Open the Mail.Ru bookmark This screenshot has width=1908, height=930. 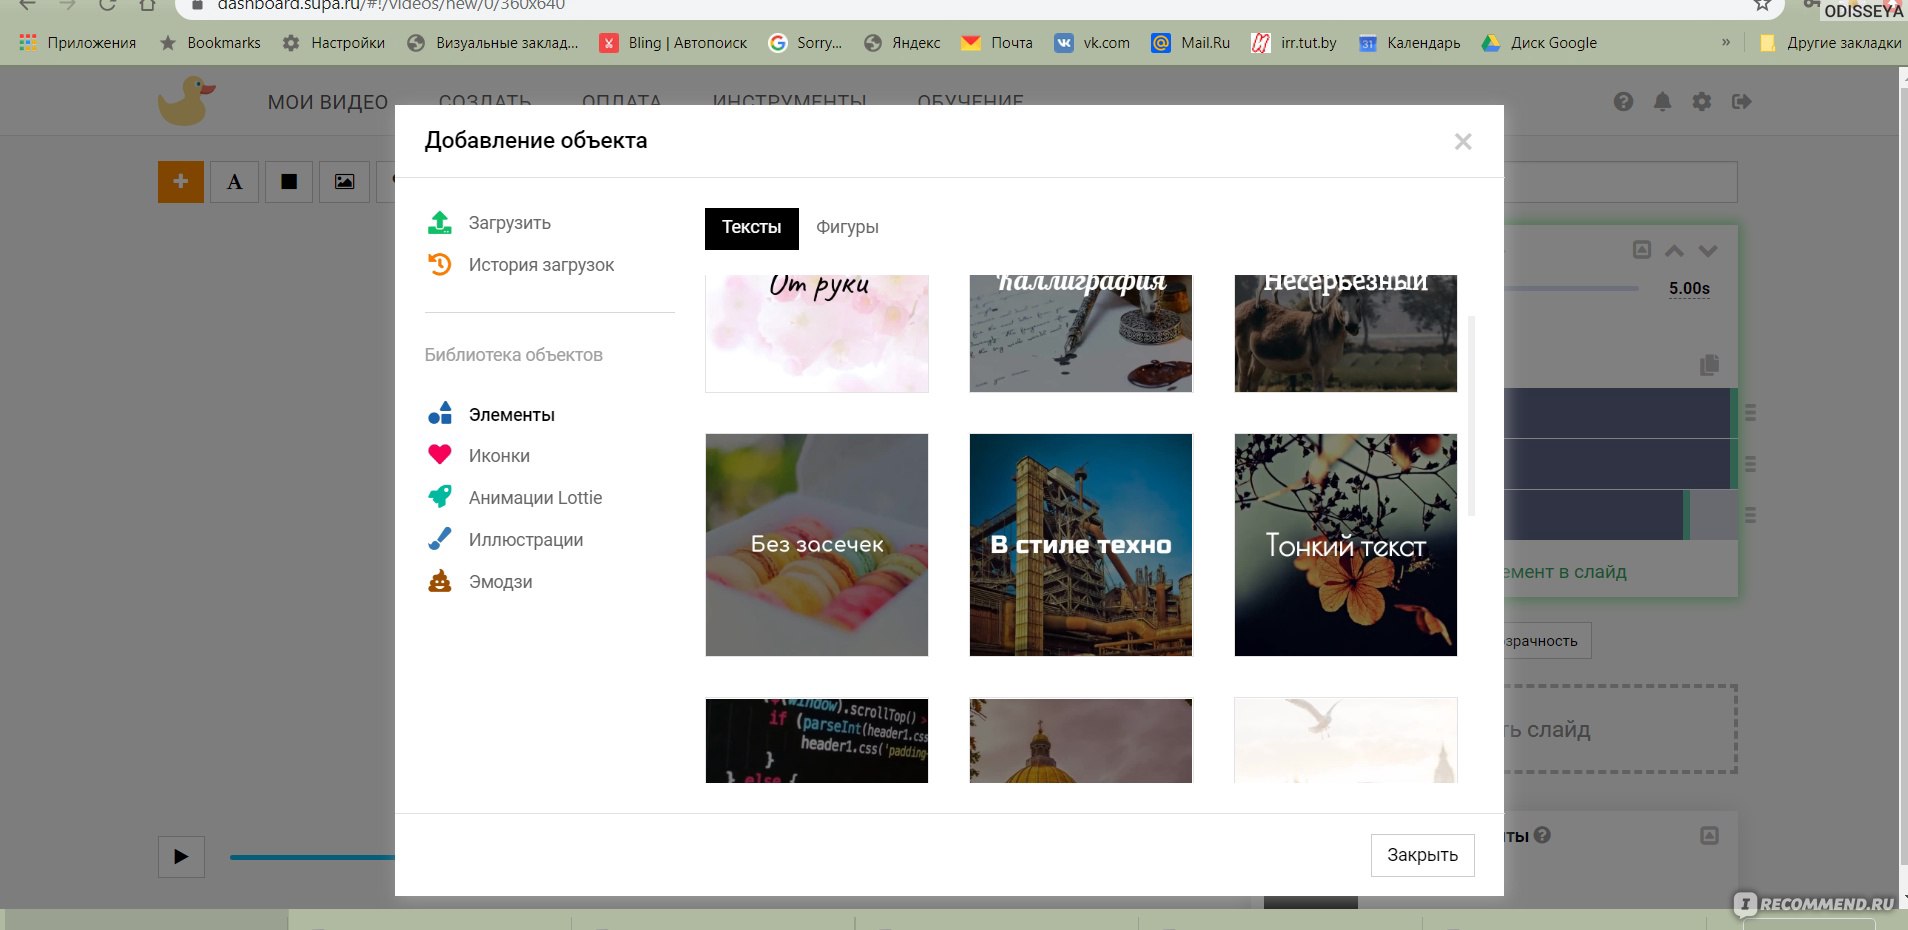click(x=1190, y=42)
